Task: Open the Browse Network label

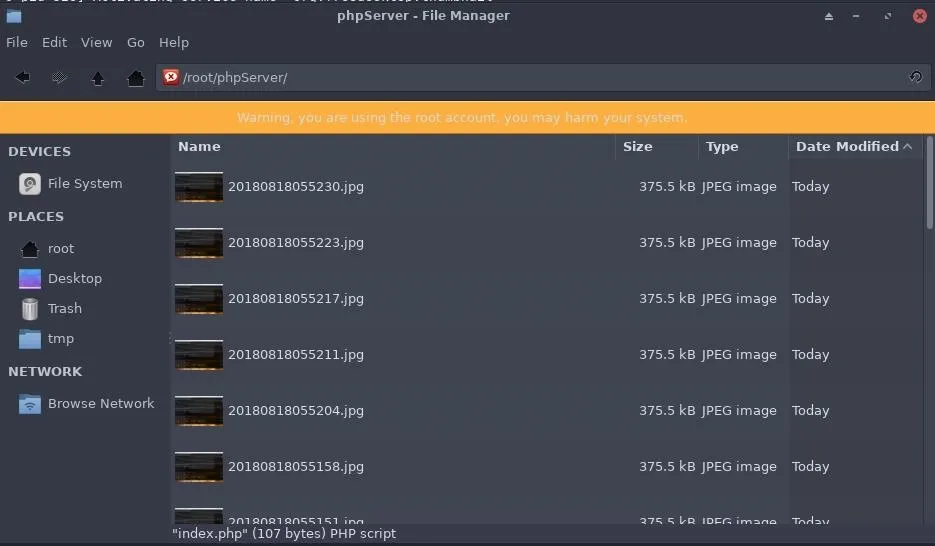Action: (x=101, y=404)
